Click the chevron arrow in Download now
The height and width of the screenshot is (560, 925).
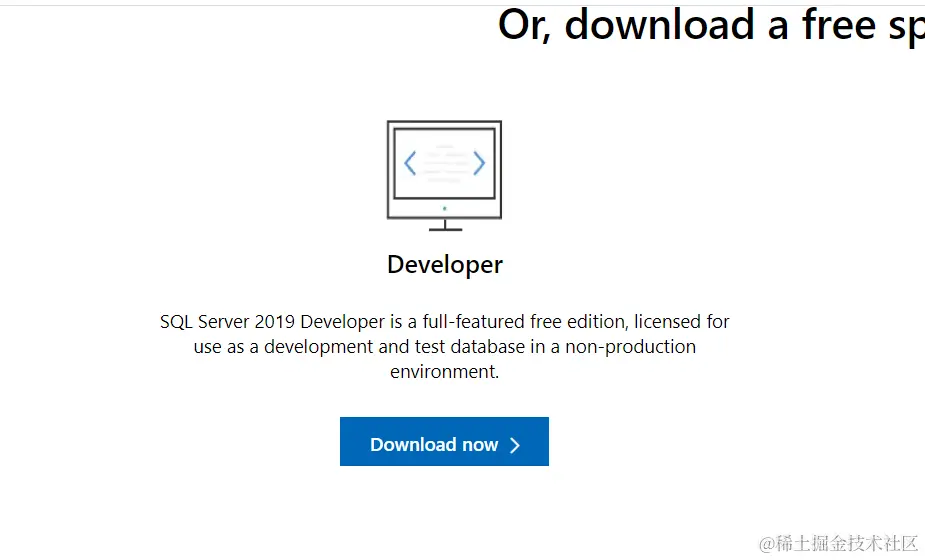(x=515, y=445)
